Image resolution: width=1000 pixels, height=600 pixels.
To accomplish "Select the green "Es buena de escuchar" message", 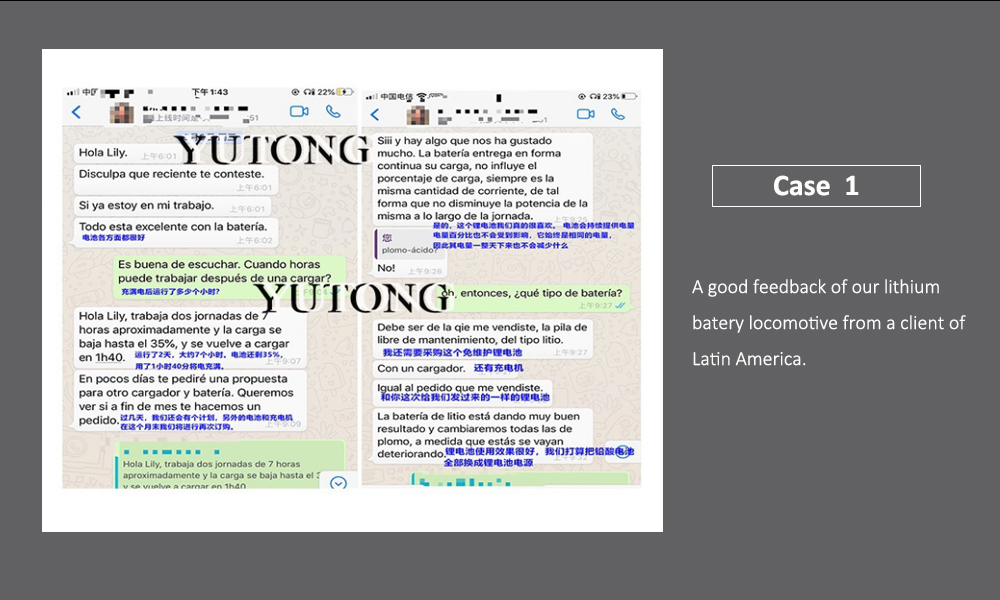I will click(x=231, y=277).
